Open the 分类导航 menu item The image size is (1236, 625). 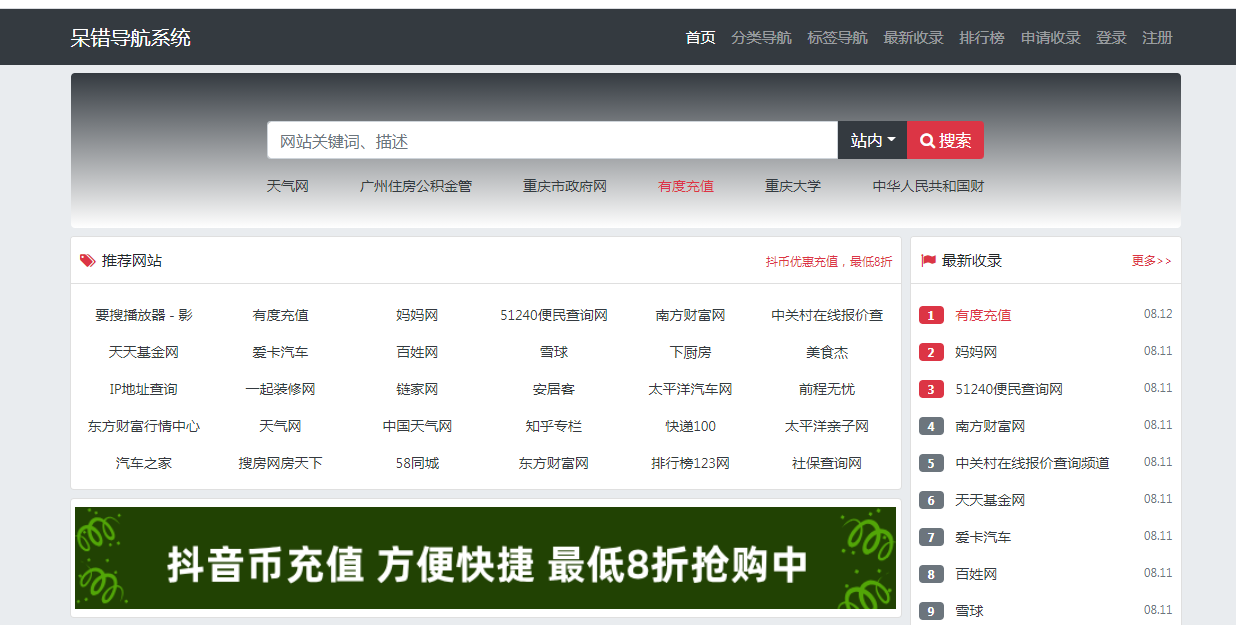click(x=761, y=38)
